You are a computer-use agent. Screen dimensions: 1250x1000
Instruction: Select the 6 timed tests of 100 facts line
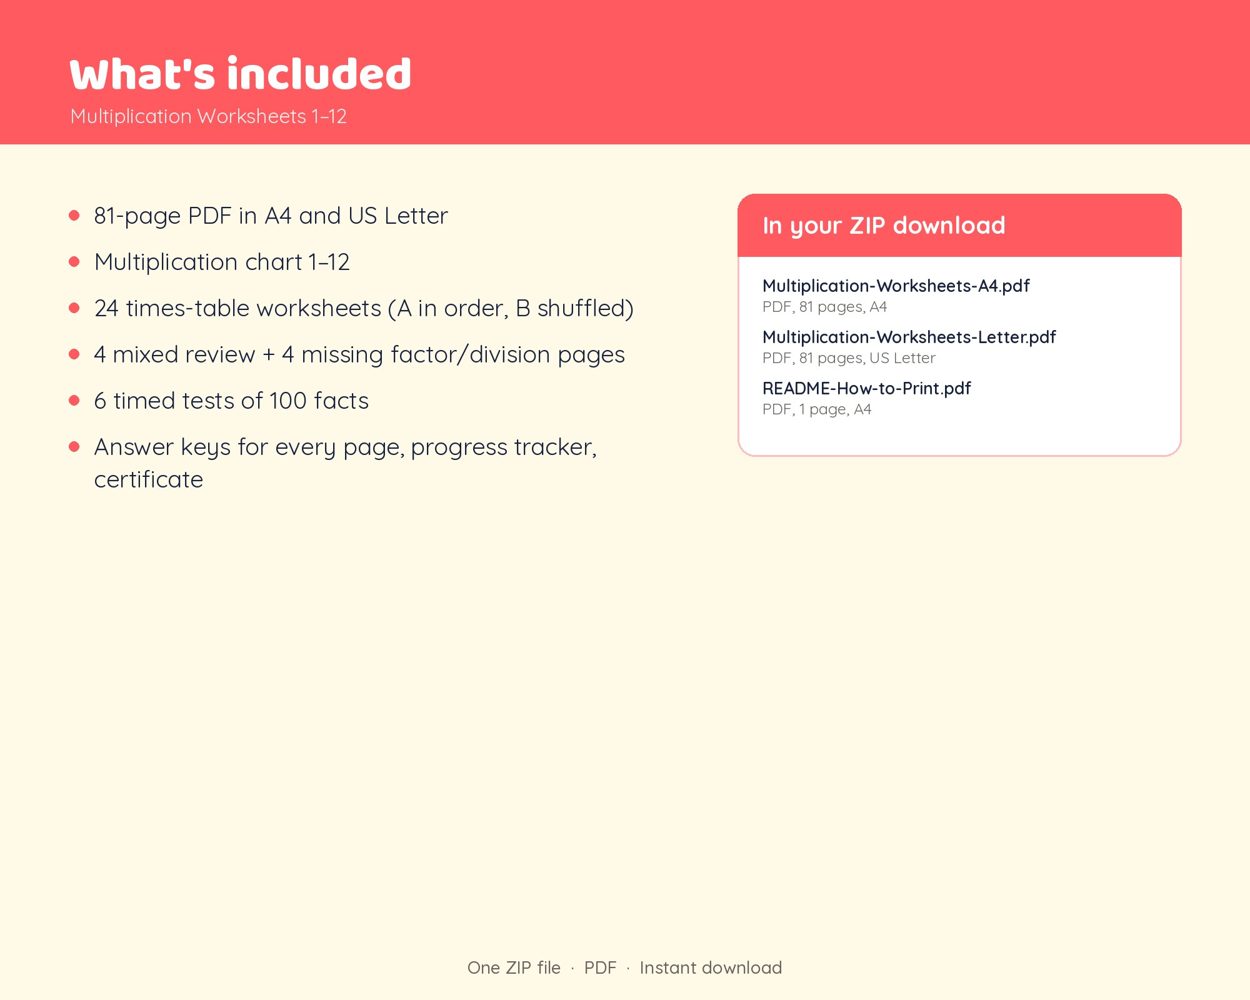231,401
